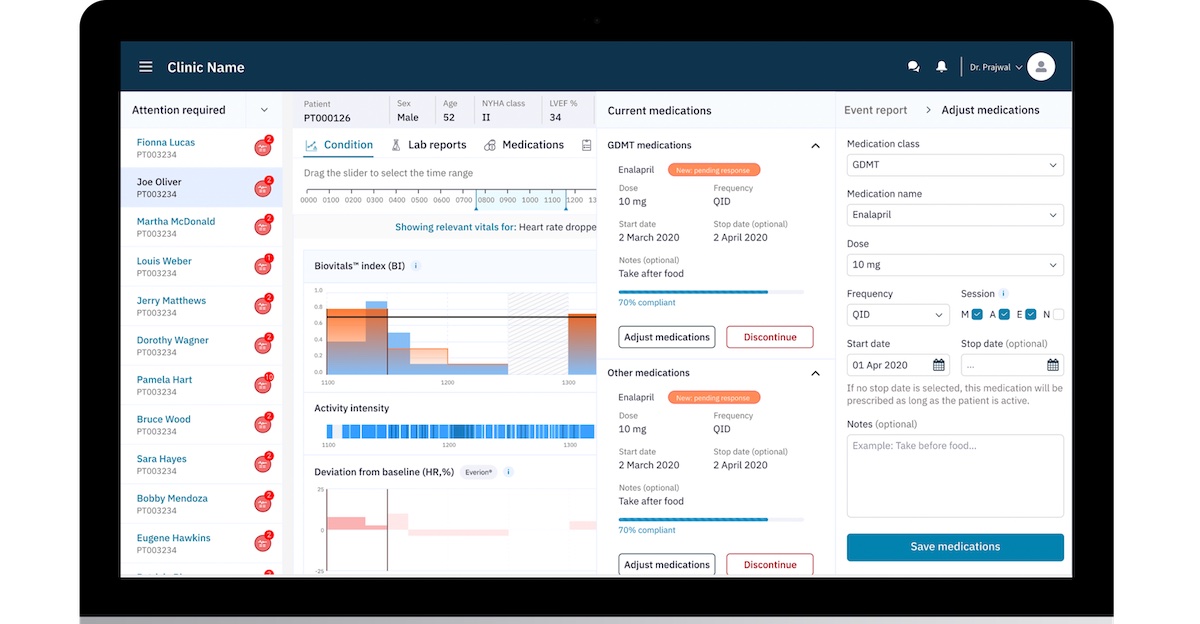Click Discontinue for Enalapril
Screen dimensions: 1200x624
click(x=769, y=336)
